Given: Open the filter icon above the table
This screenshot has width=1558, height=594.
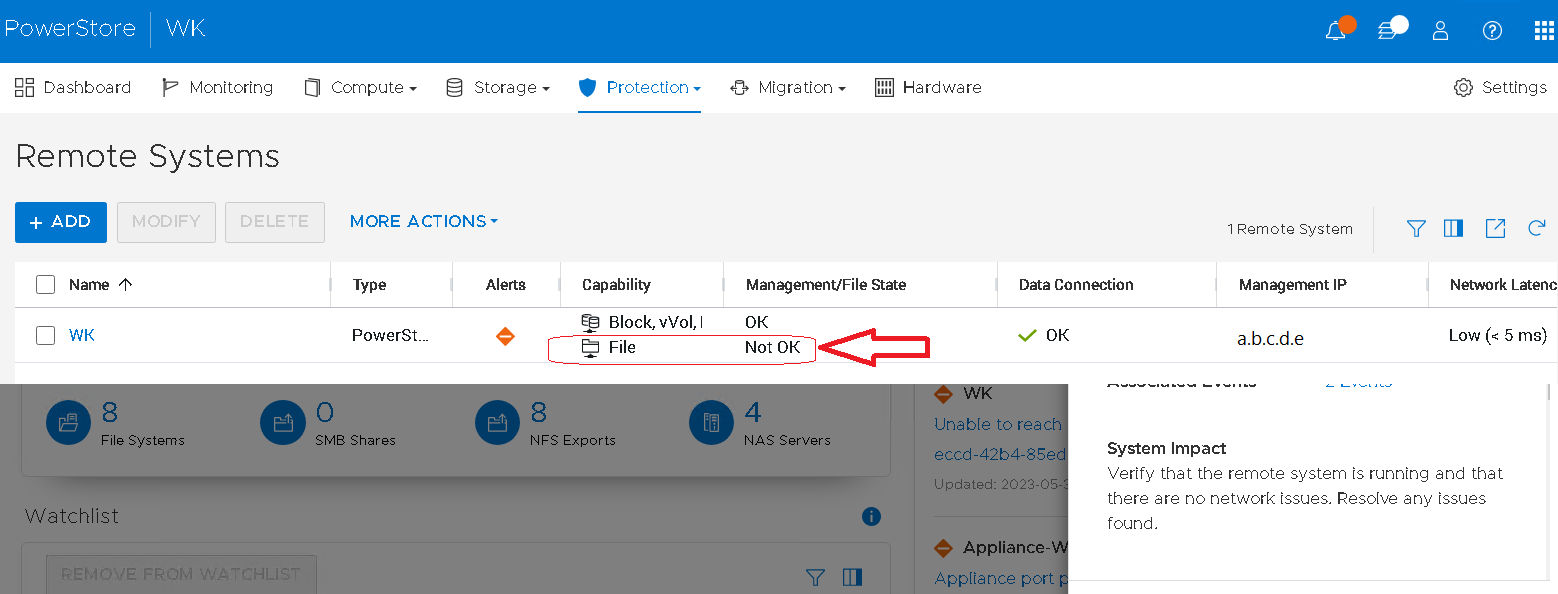Looking at the screenshot, I should tap(1415, 228).
